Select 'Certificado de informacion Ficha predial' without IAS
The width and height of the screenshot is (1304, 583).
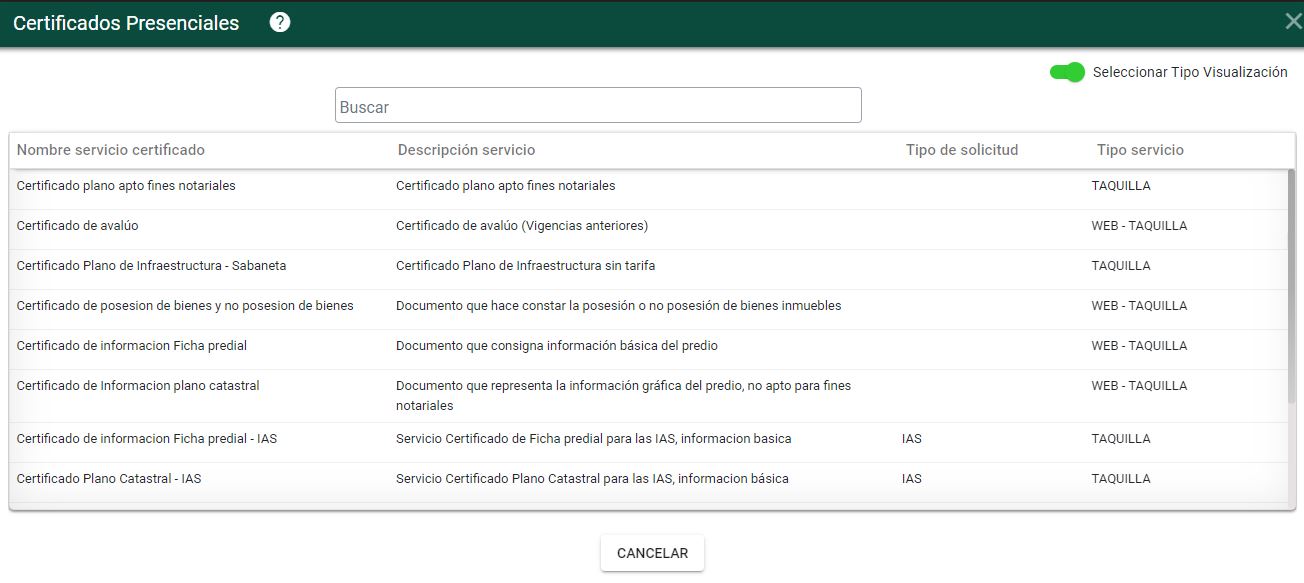(x=132, y=346)
